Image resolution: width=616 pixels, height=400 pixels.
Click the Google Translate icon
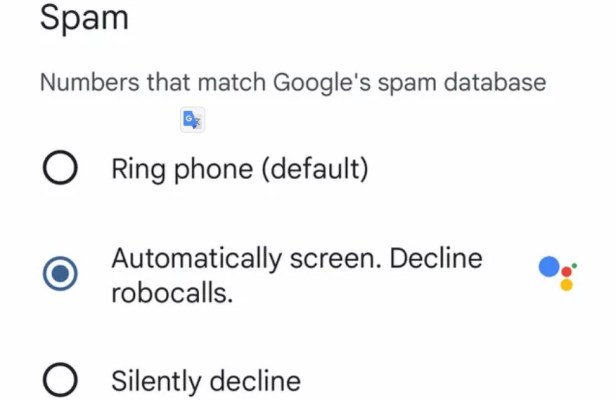click(192, 120)
